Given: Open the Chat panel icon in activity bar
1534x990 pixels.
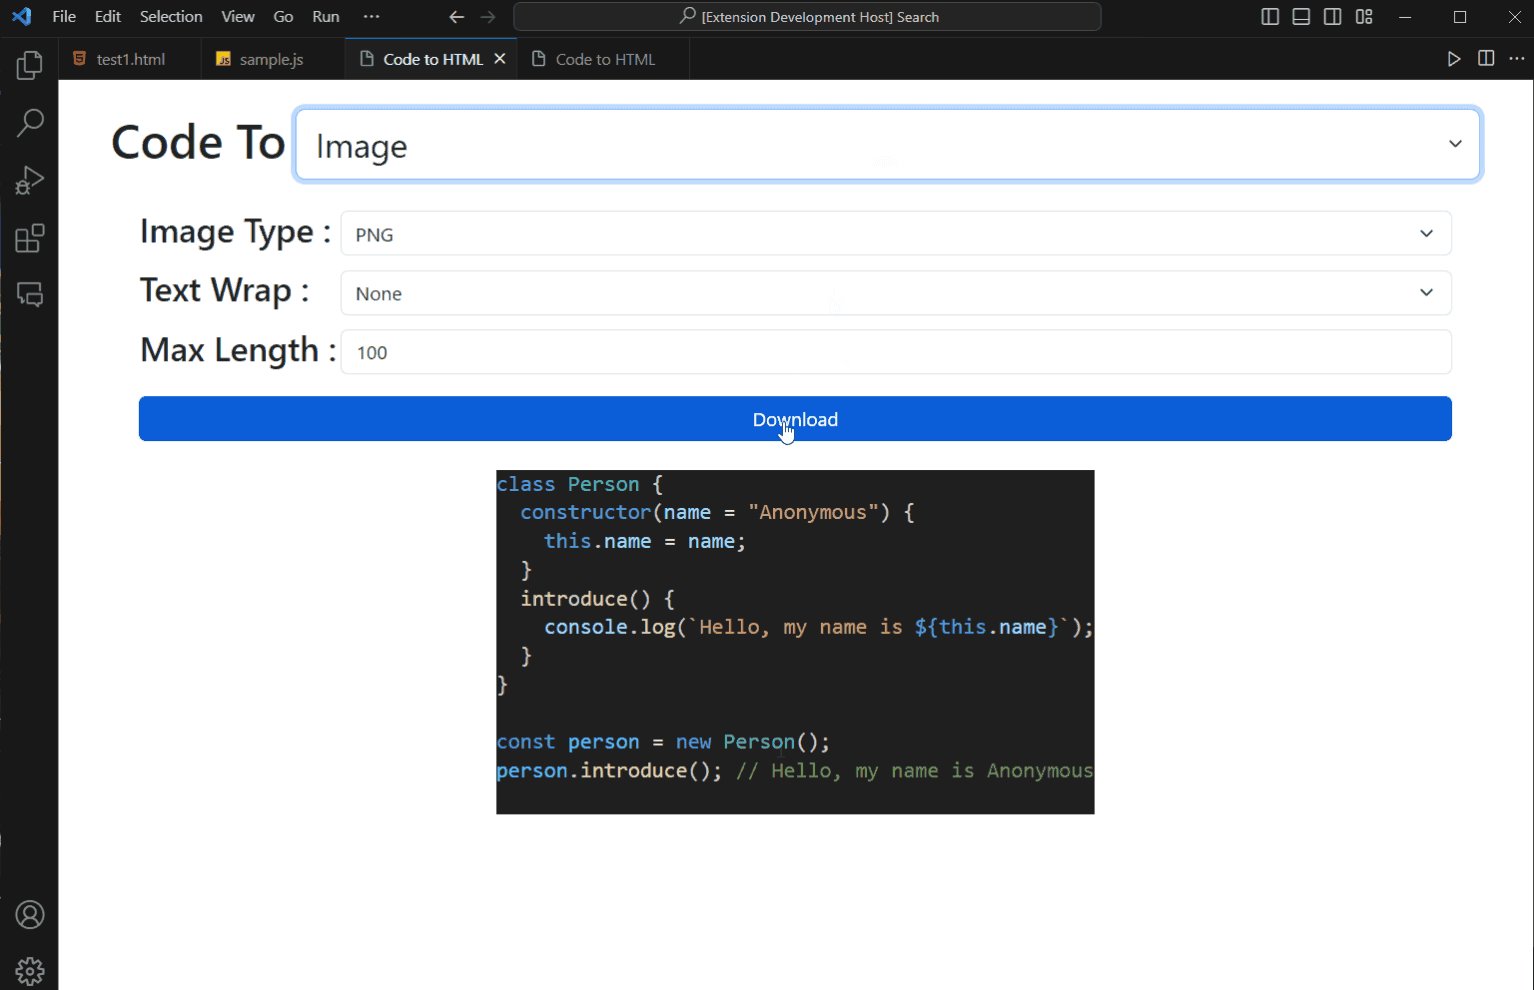Looking at the screenshot, I should point(30,295).
